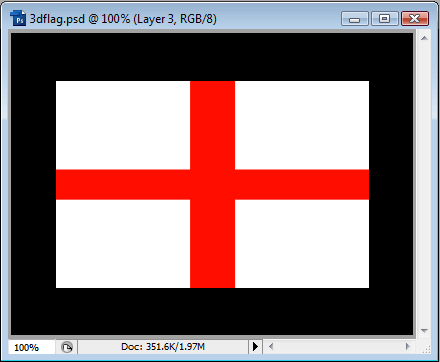Click the horizontal scrollbar right arrow
The height and width of the screenshot is (362, 440).
click(x=408, y=347)
